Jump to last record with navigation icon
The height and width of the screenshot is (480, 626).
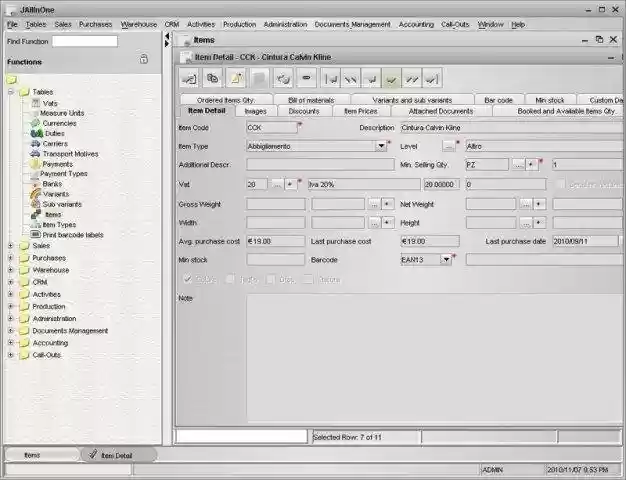(x=432, y=78)
